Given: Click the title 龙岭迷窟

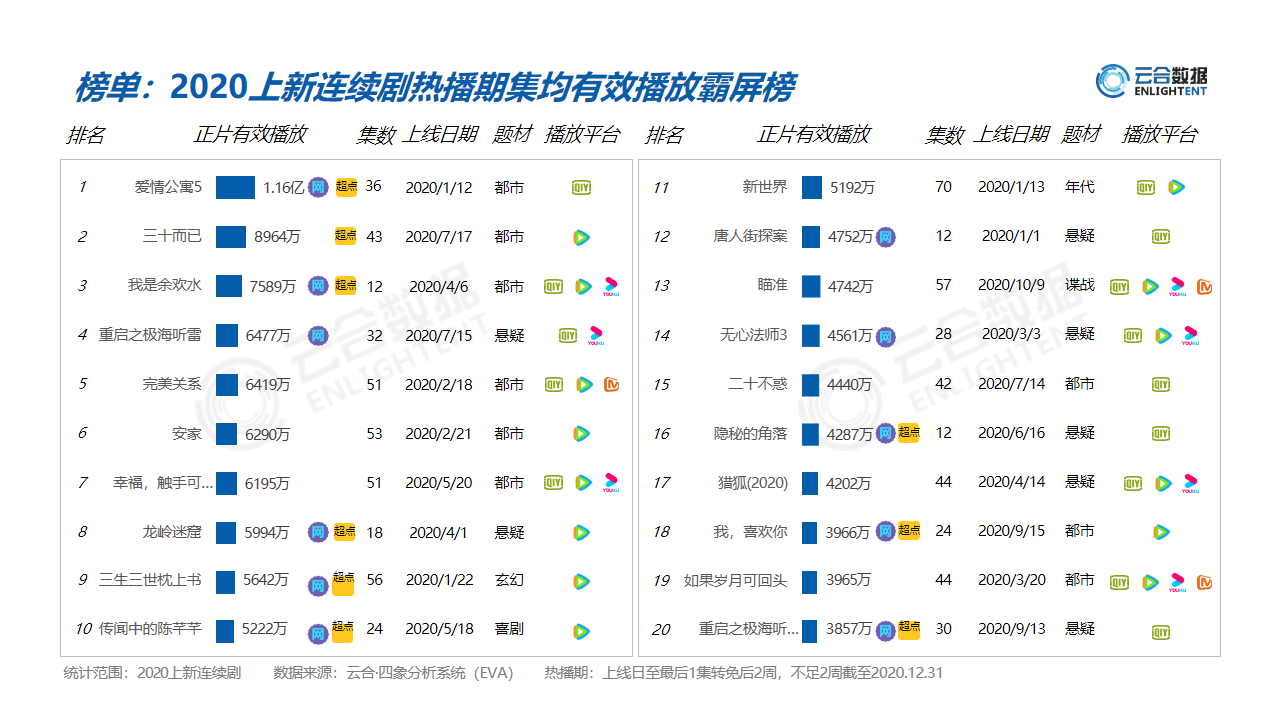Looking at the screenshot, I should 172,531.
